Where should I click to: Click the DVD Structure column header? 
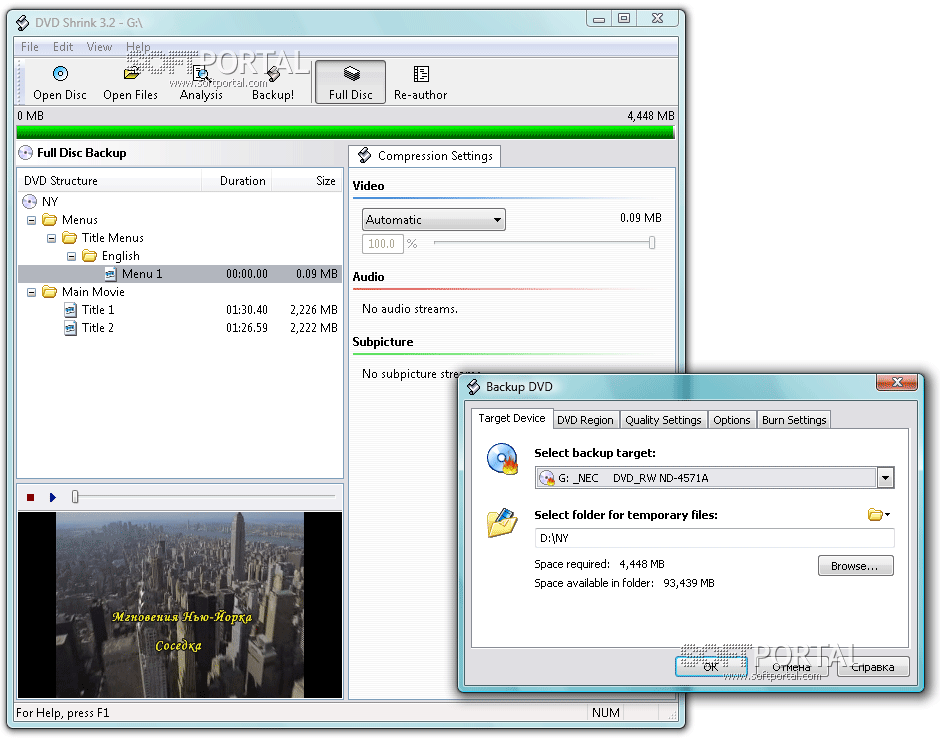tap(110, 181)
